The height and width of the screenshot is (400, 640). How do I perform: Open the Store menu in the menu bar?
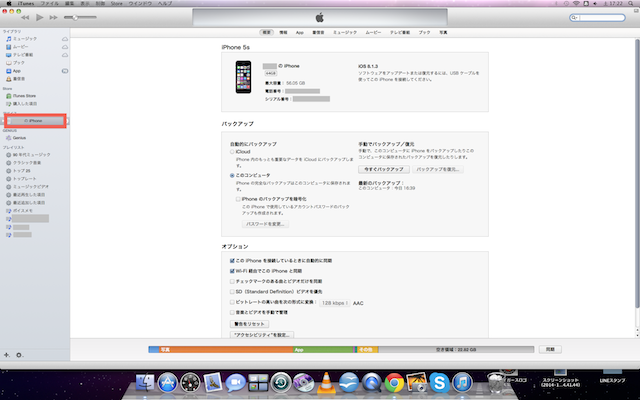coord(116,3)
